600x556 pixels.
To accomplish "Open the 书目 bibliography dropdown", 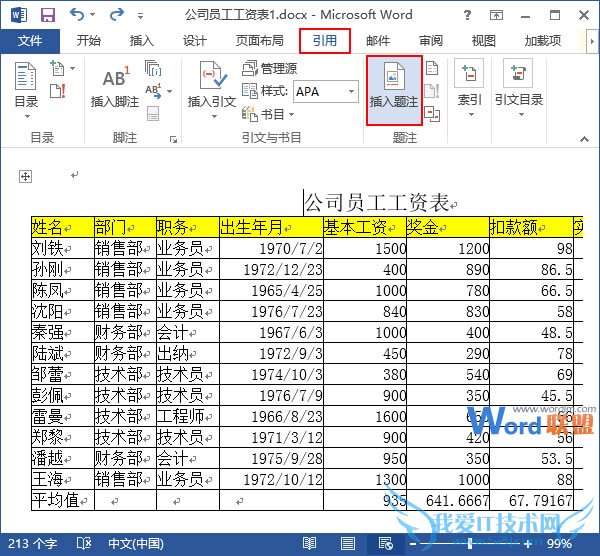I will click(268, 114).
